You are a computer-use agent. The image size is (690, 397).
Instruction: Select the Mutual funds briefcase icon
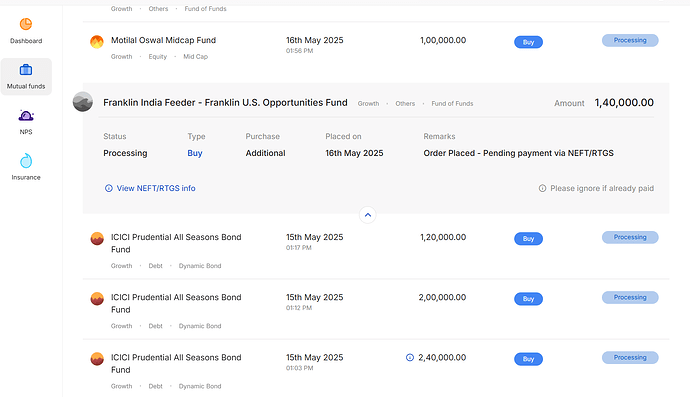[26, 70]
